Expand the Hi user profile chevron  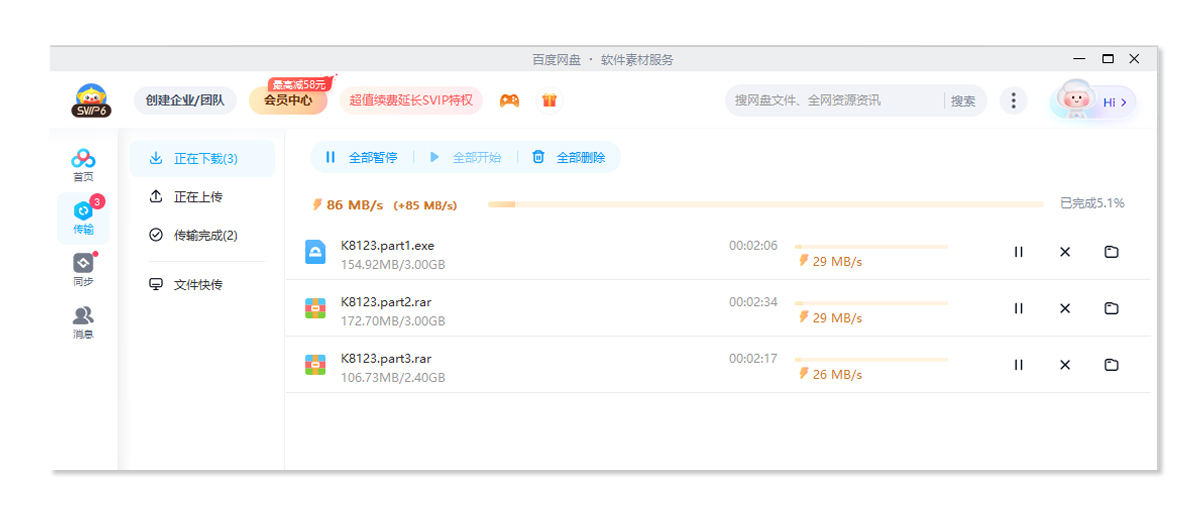[1124, 102]
